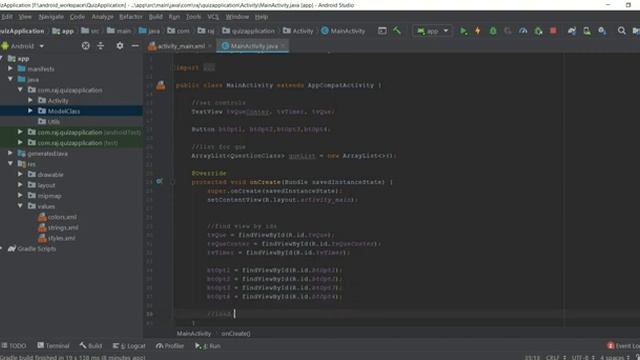640x360 pixels.
Task: Click the quizapplication breadcrumb in navigation bar
Action: (x=249, y=31)
